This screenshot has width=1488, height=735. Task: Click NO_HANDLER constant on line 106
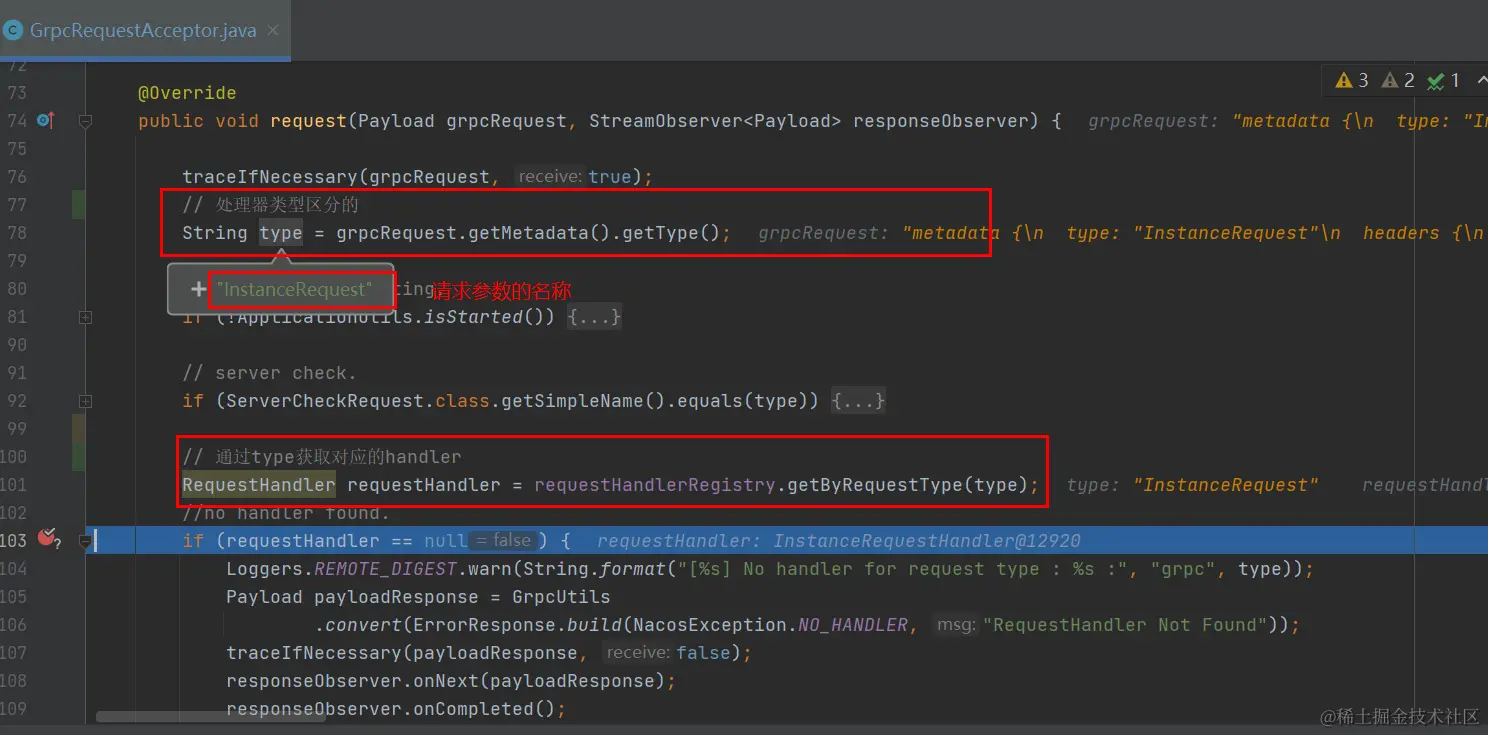pos(853,625)
